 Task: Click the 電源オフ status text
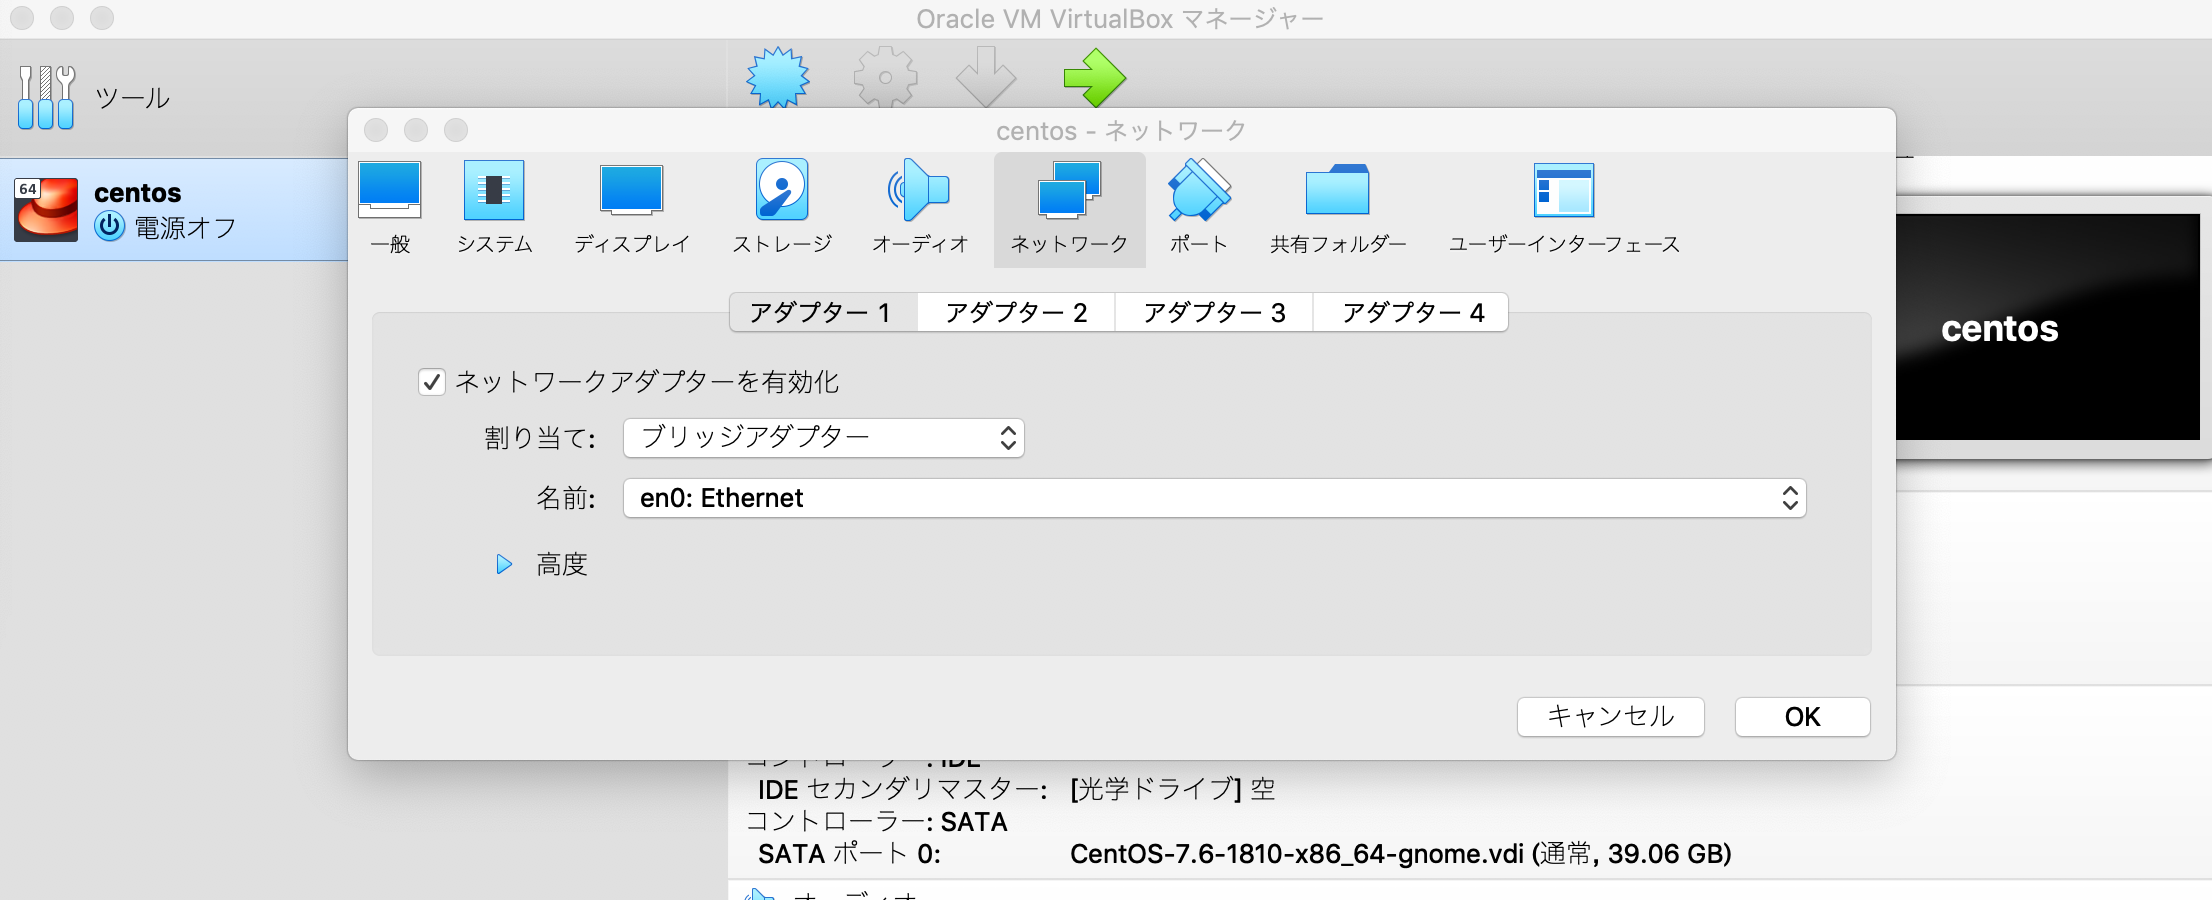click(x=185, y=228)
